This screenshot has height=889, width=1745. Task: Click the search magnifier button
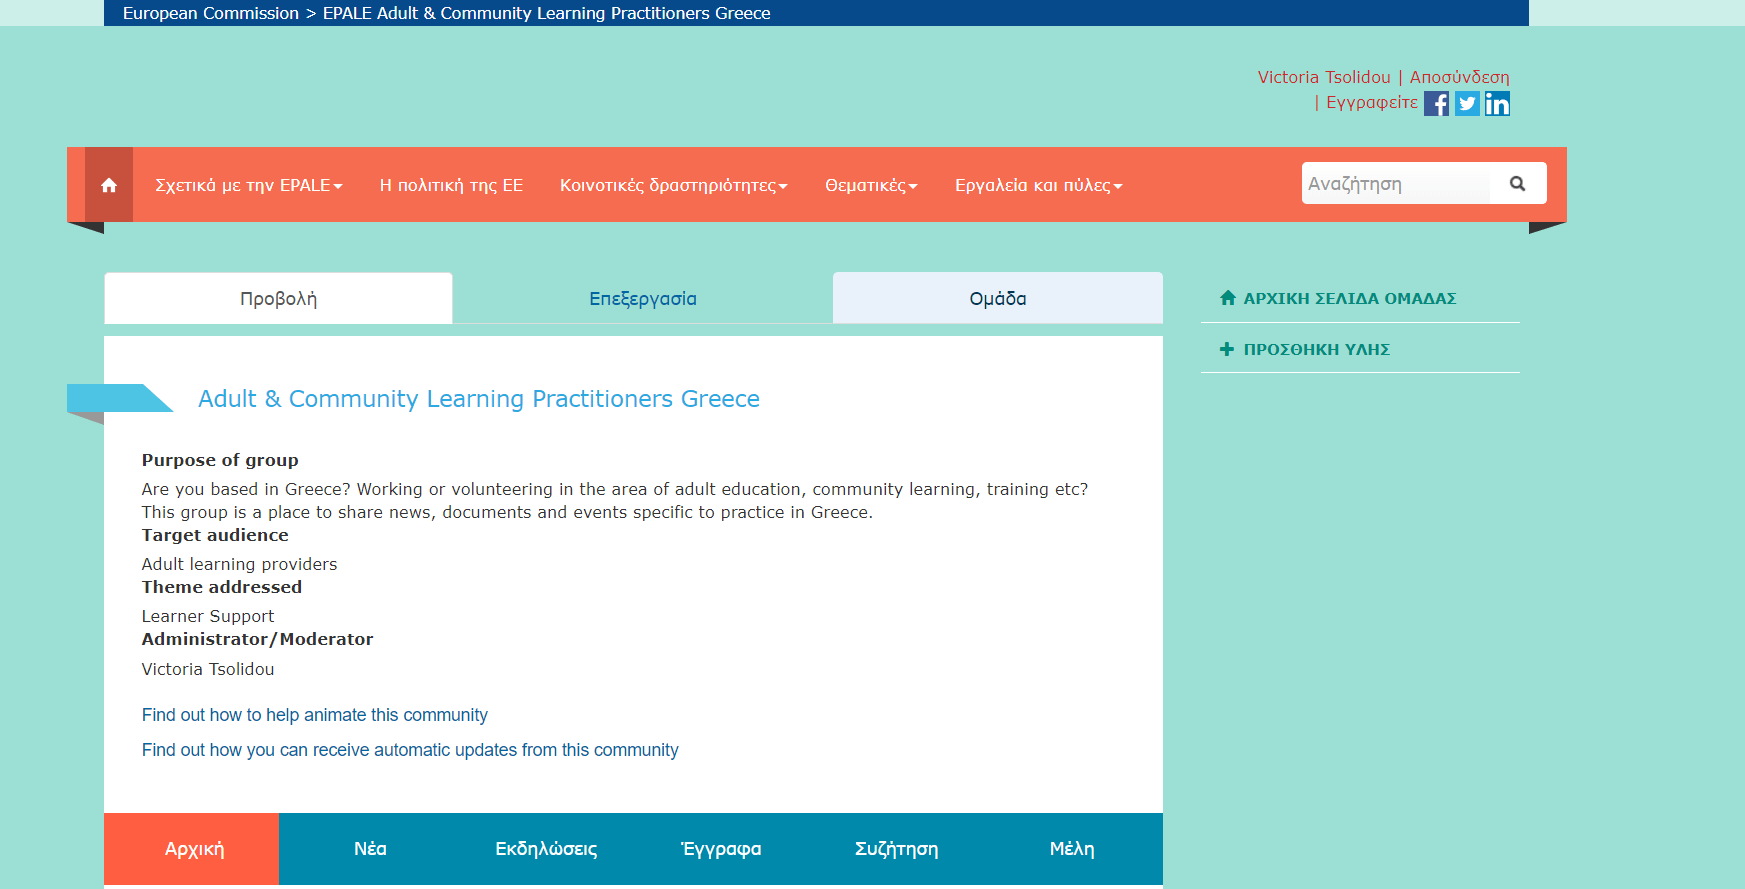(1517, 184)
